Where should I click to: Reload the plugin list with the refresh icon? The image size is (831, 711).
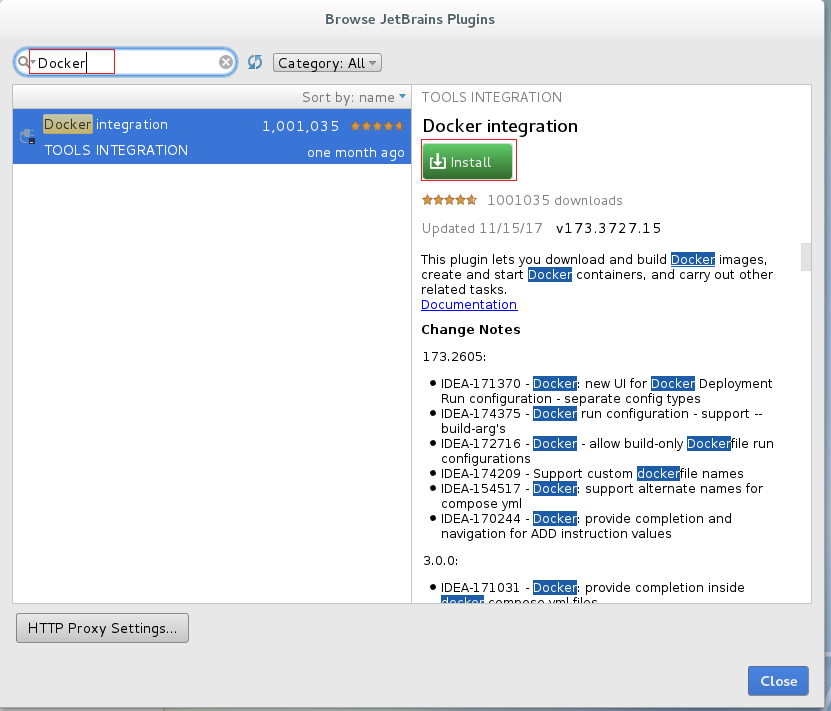[255, 63]
